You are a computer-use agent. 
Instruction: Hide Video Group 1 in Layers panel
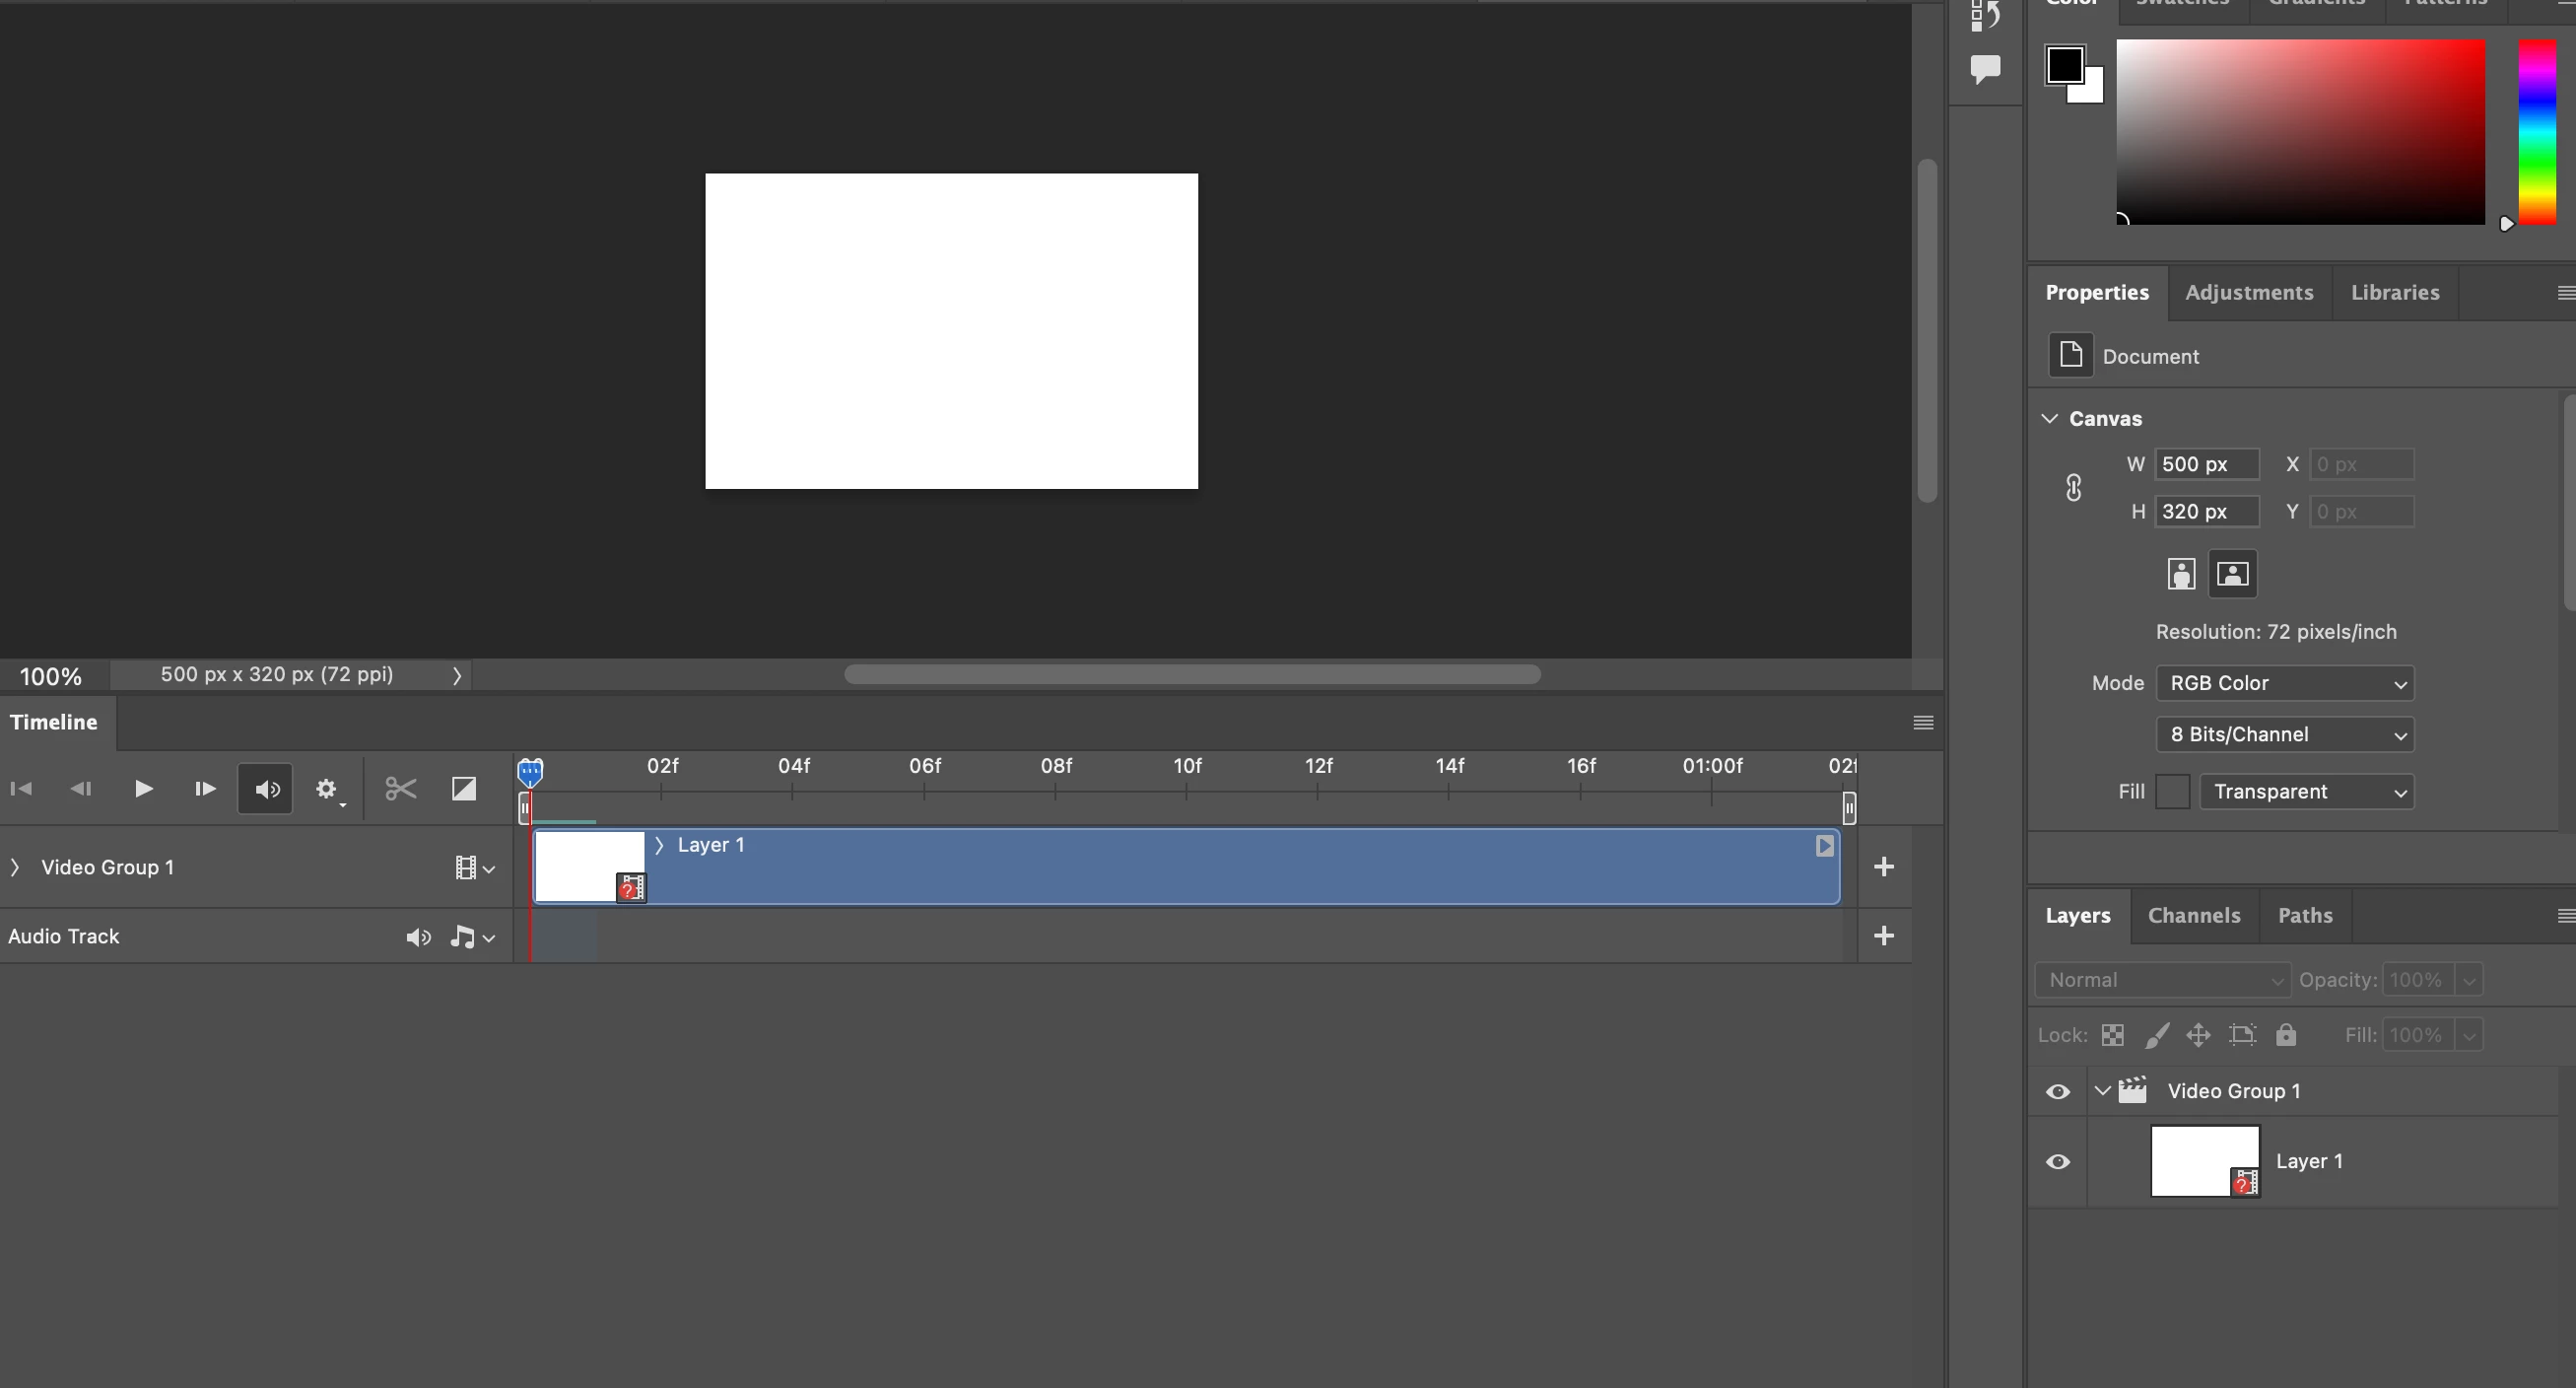click(2058, 1092)
